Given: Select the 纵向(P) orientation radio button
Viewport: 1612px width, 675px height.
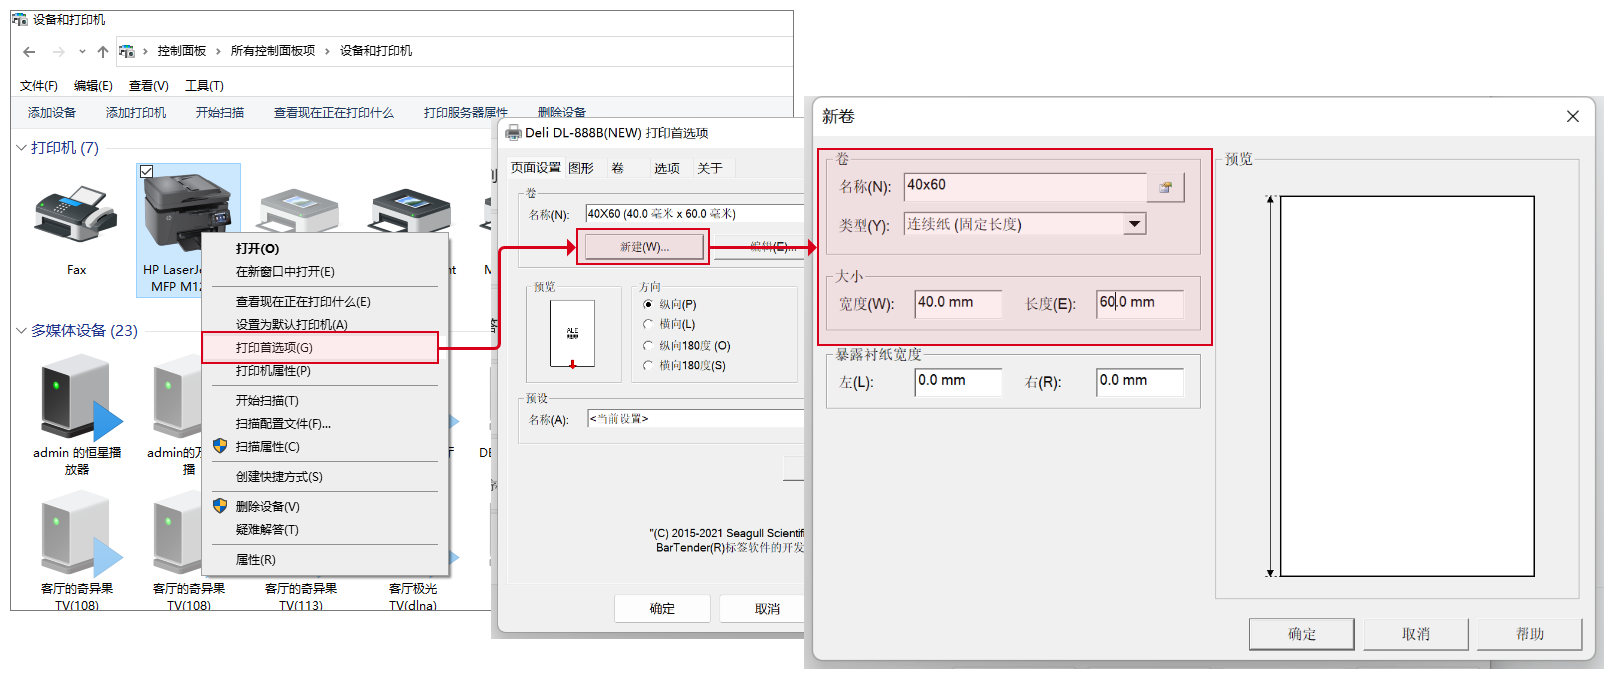Looking at the screenshot, I should [648, 304].
